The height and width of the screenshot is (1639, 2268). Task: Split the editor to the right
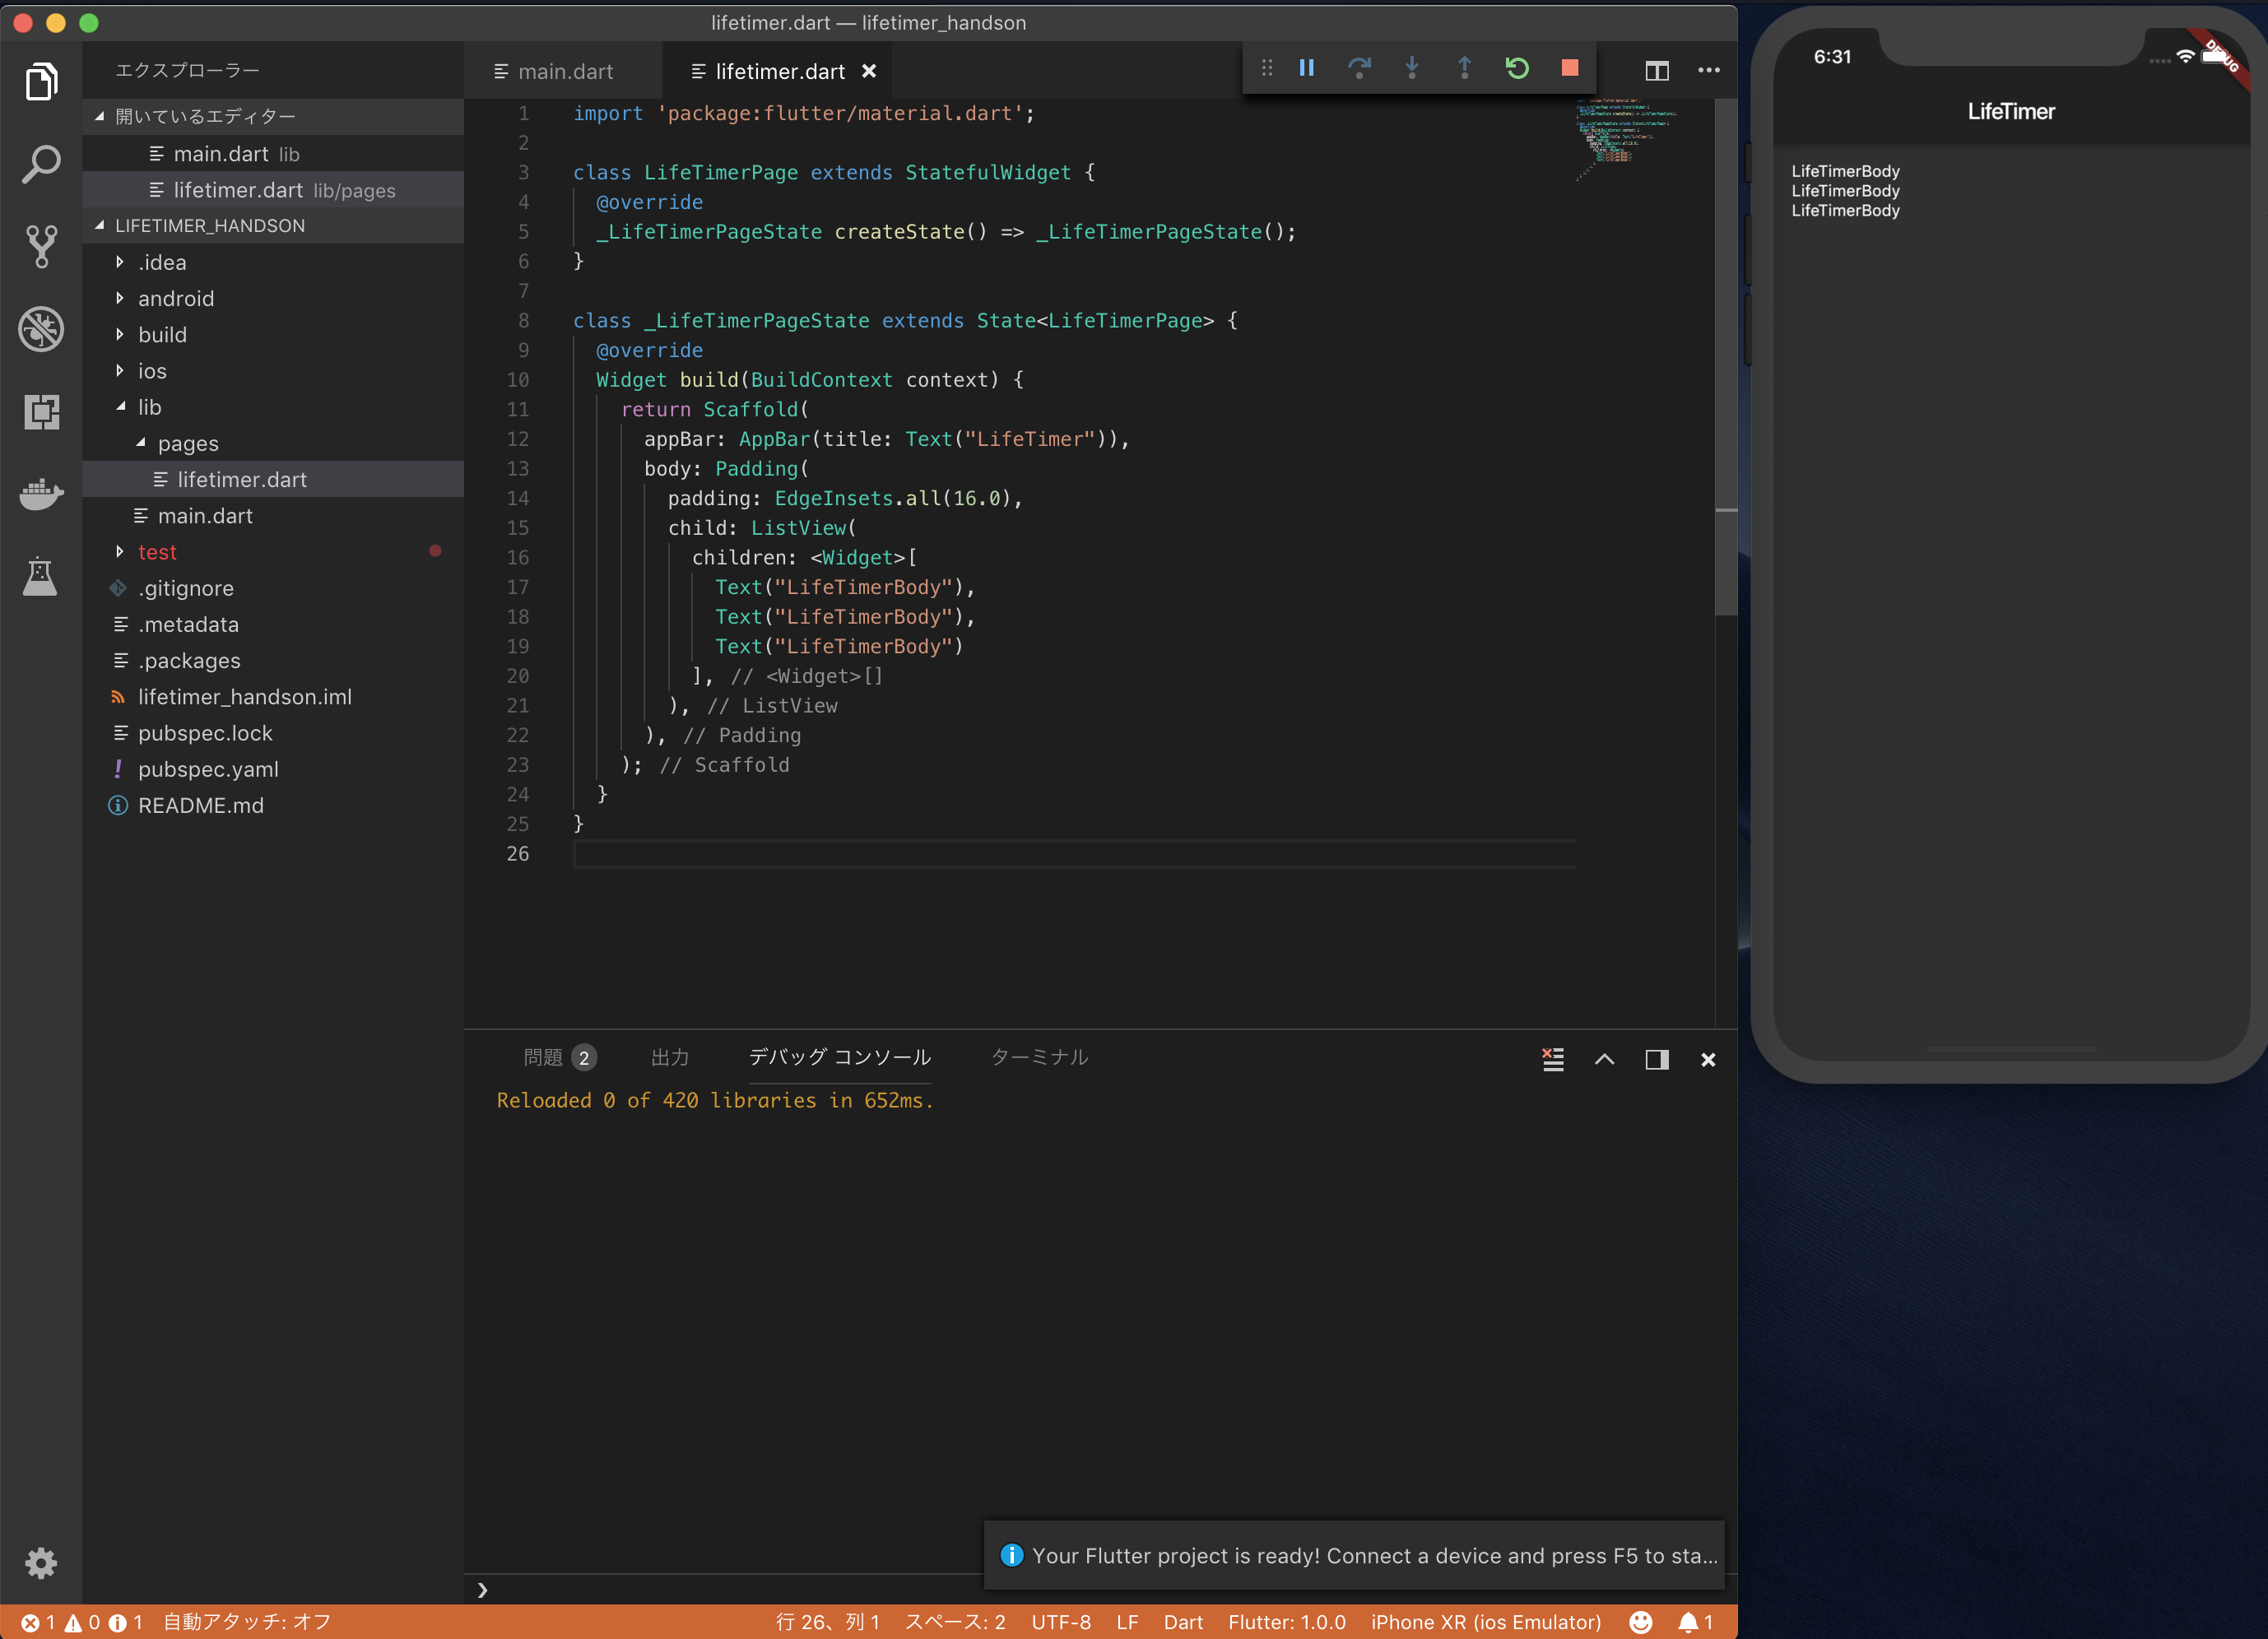tap(1657, 70)
